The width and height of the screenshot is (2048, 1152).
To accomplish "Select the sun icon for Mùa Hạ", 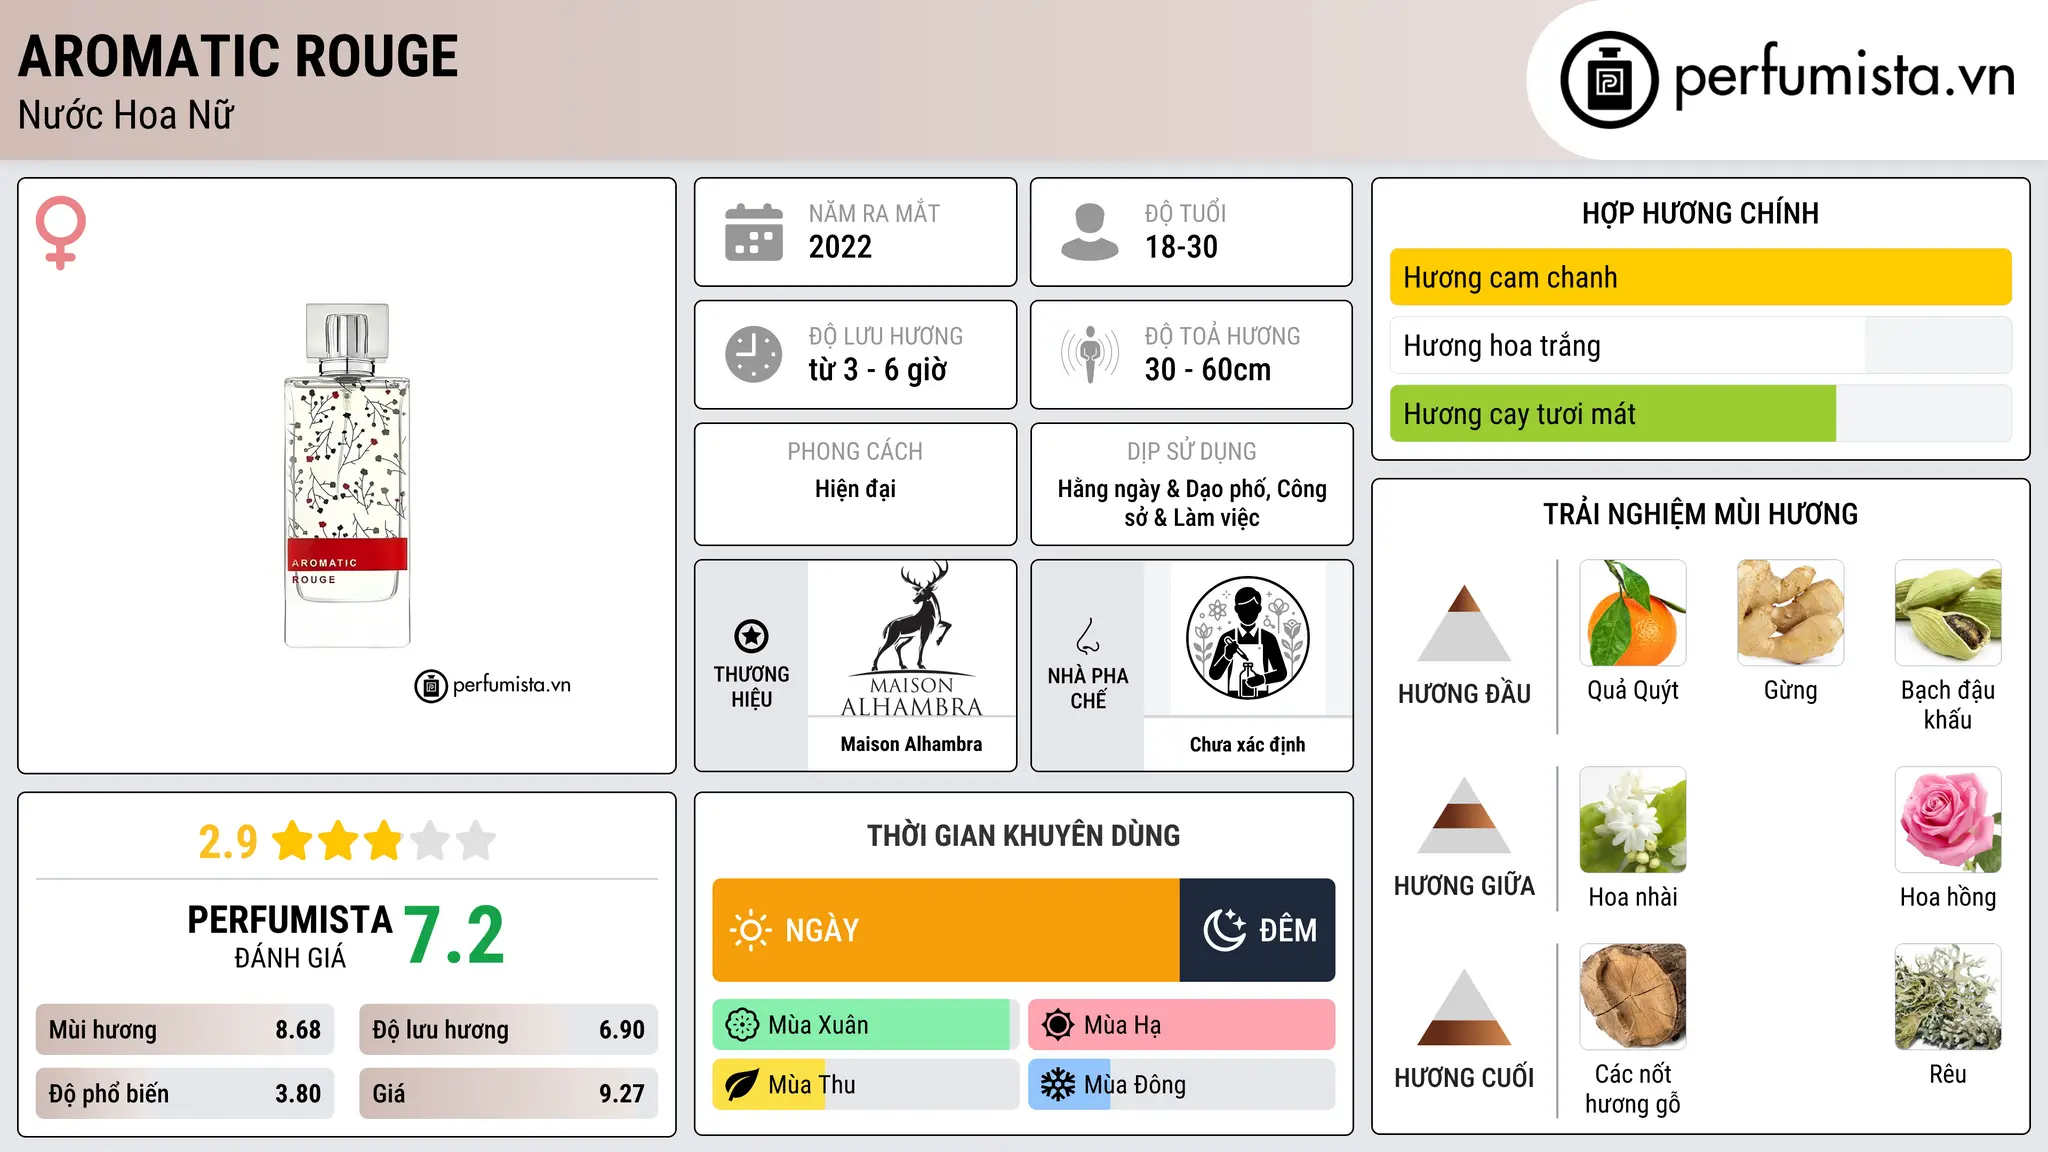I will coord(1057,1025).
